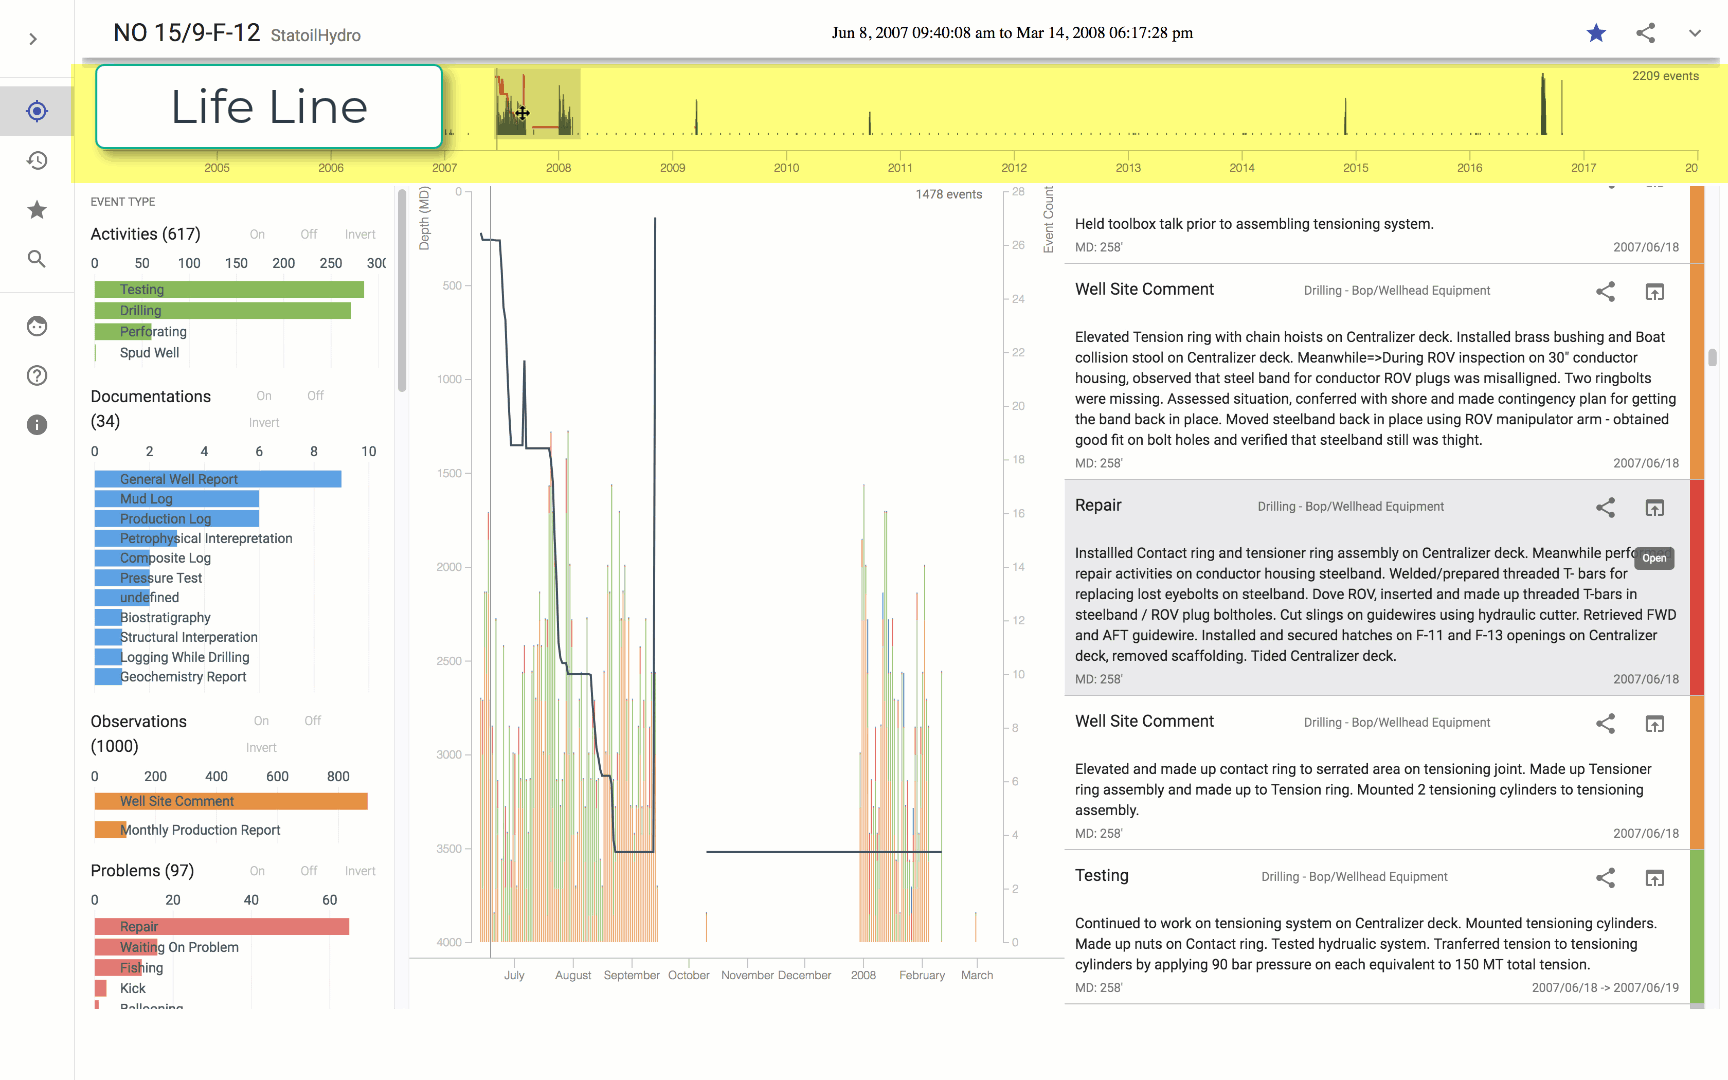Open the header dropdown chevron at top right

[x=1694, y=33]
